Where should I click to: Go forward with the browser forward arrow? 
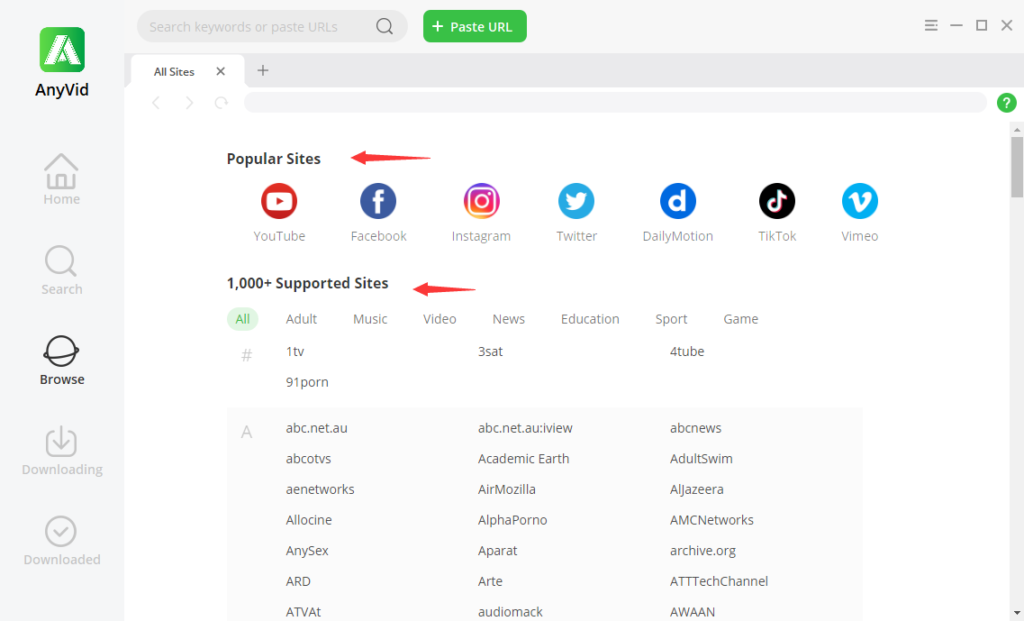189,103
